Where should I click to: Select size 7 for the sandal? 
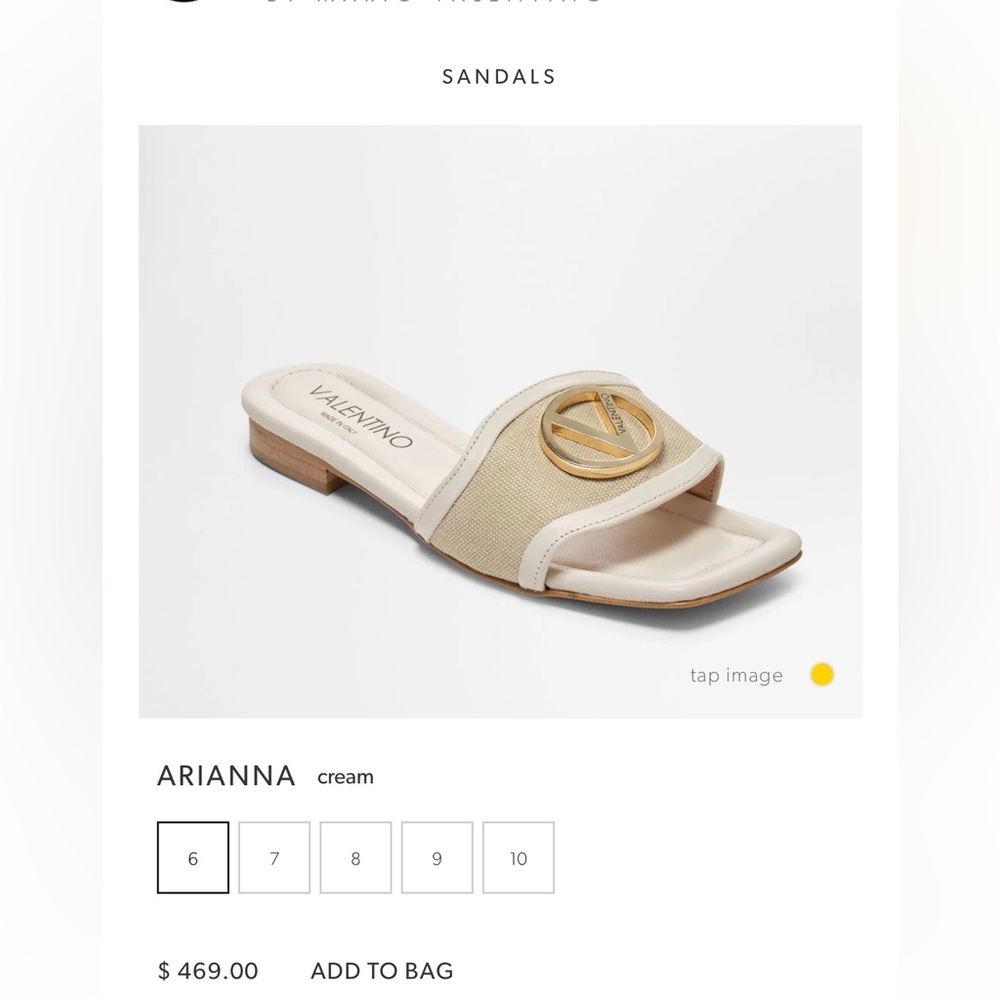[x=274, y=858]
